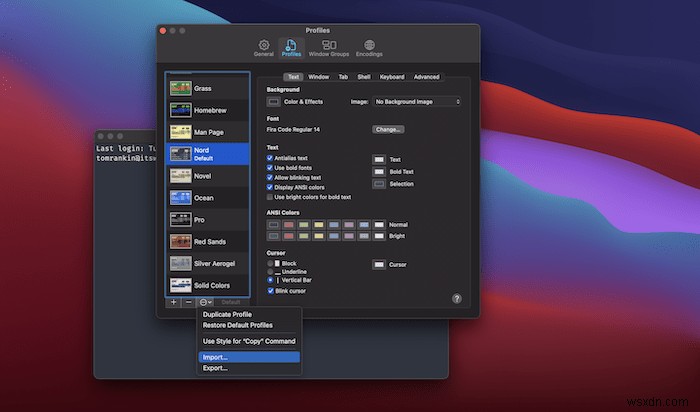Switch to the Keyboard tab
The image size is (700, 412).
(392, 76)
